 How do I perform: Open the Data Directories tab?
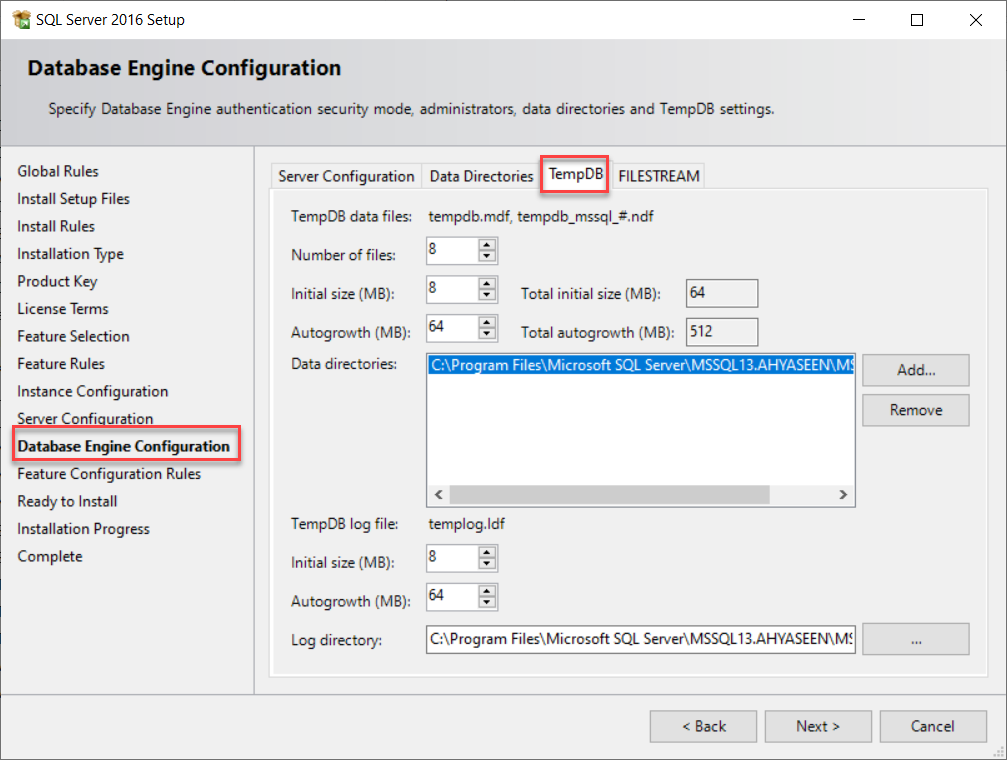click(481, 176)
